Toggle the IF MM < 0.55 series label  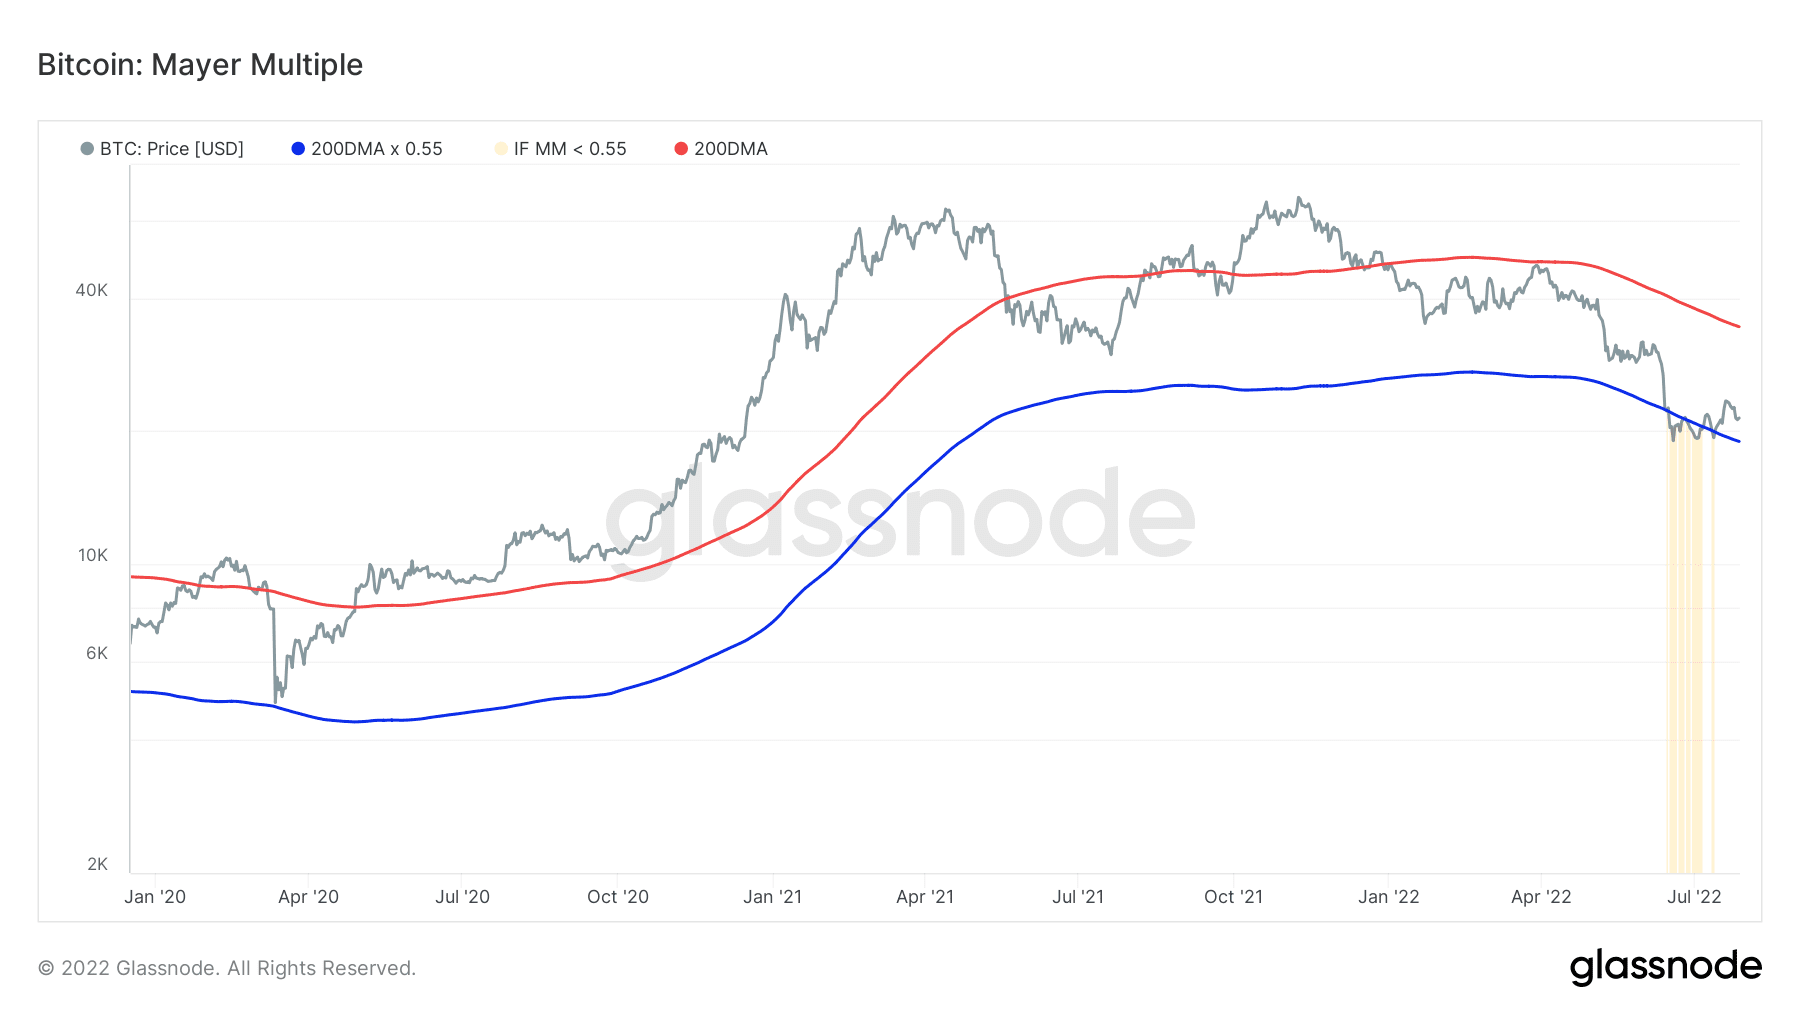coord(570,149)
